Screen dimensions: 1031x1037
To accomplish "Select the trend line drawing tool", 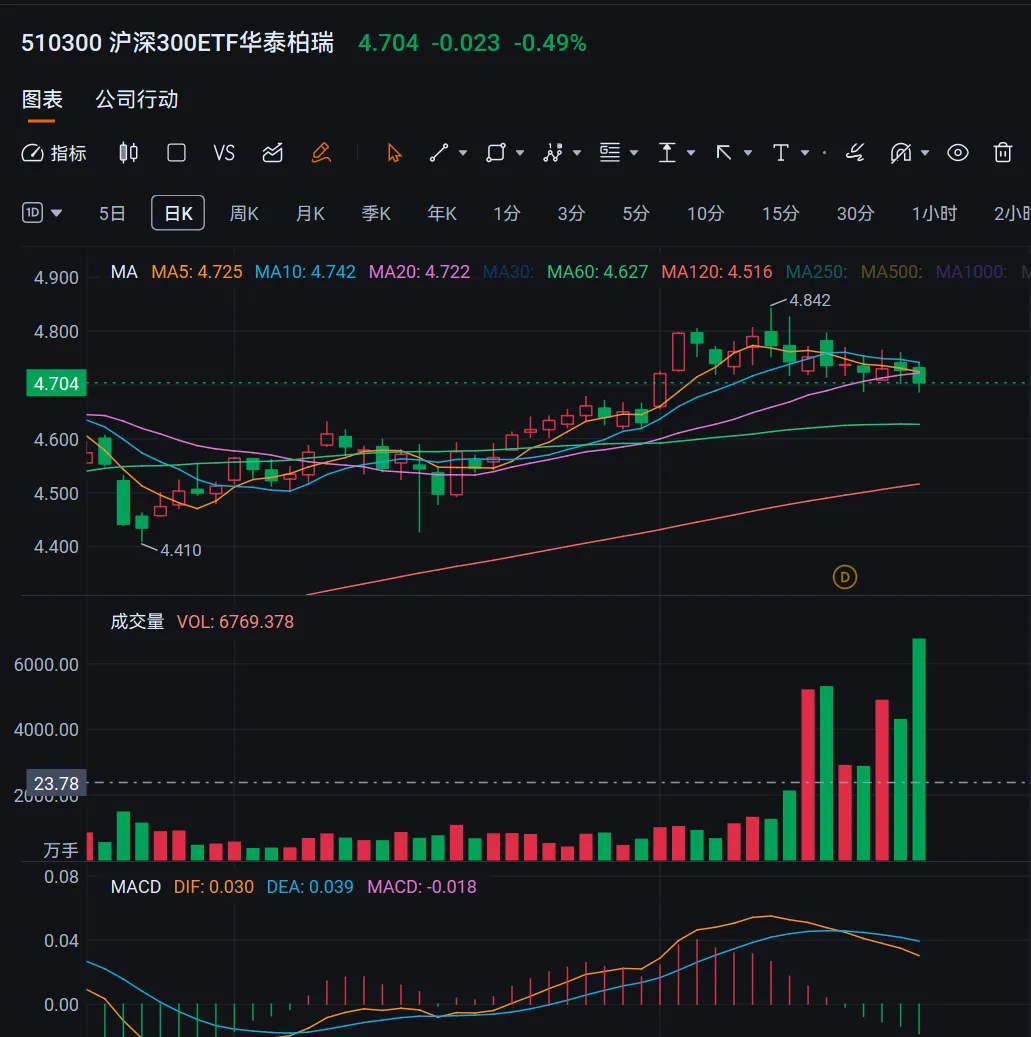I will click(439, 153).
